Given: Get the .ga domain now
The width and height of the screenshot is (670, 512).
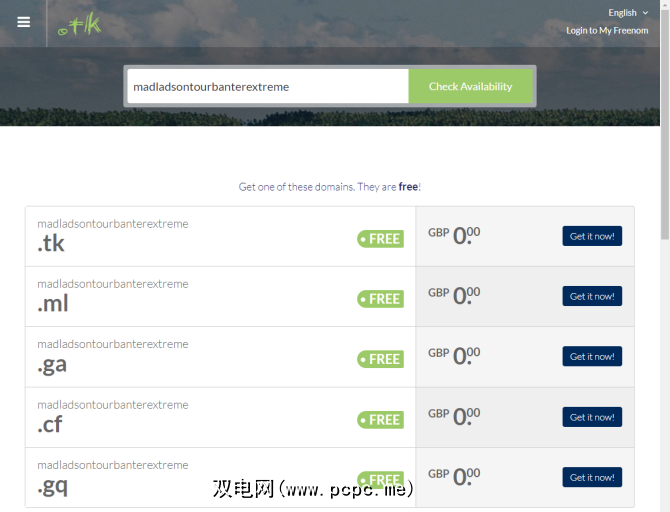Looking at the screenshot, I should 592,356.
